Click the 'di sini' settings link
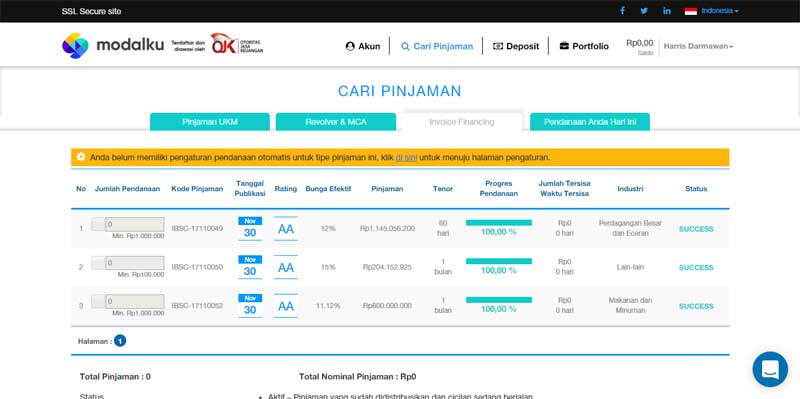This screenshot has width=800, height=399. click(406, 157)
